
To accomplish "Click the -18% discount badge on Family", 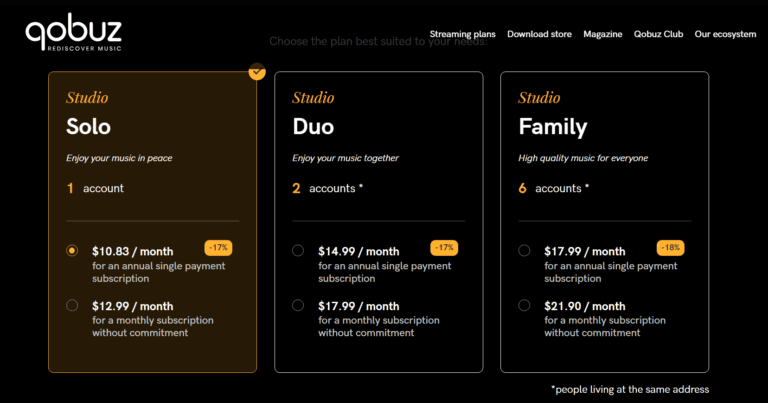I will pyautogui.click(x=670, y=247).
